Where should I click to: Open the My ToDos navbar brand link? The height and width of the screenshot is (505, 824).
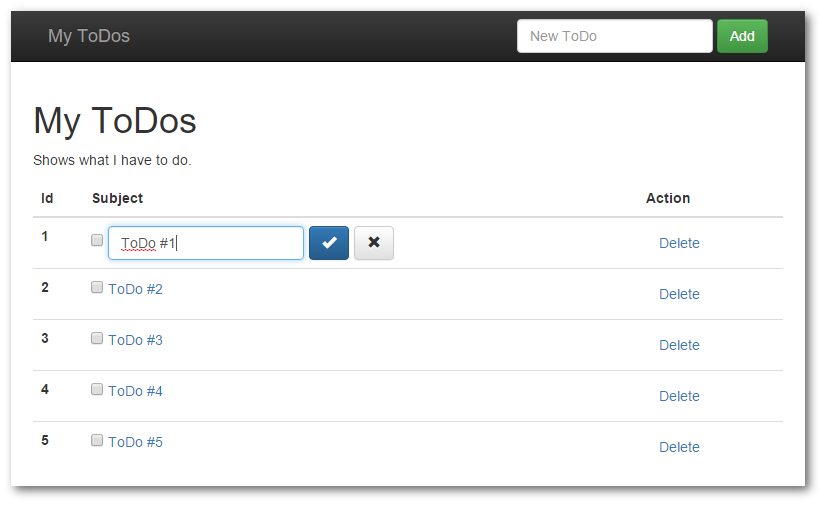[89, 36]
